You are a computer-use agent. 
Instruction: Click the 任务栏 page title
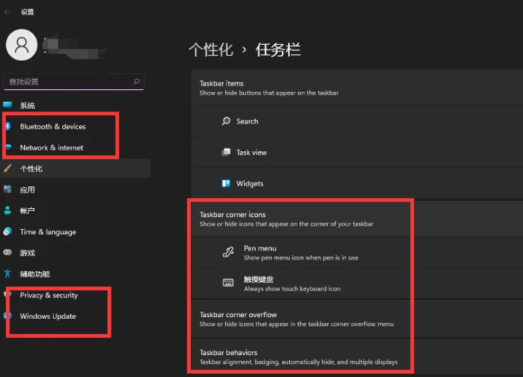[278, 50]
